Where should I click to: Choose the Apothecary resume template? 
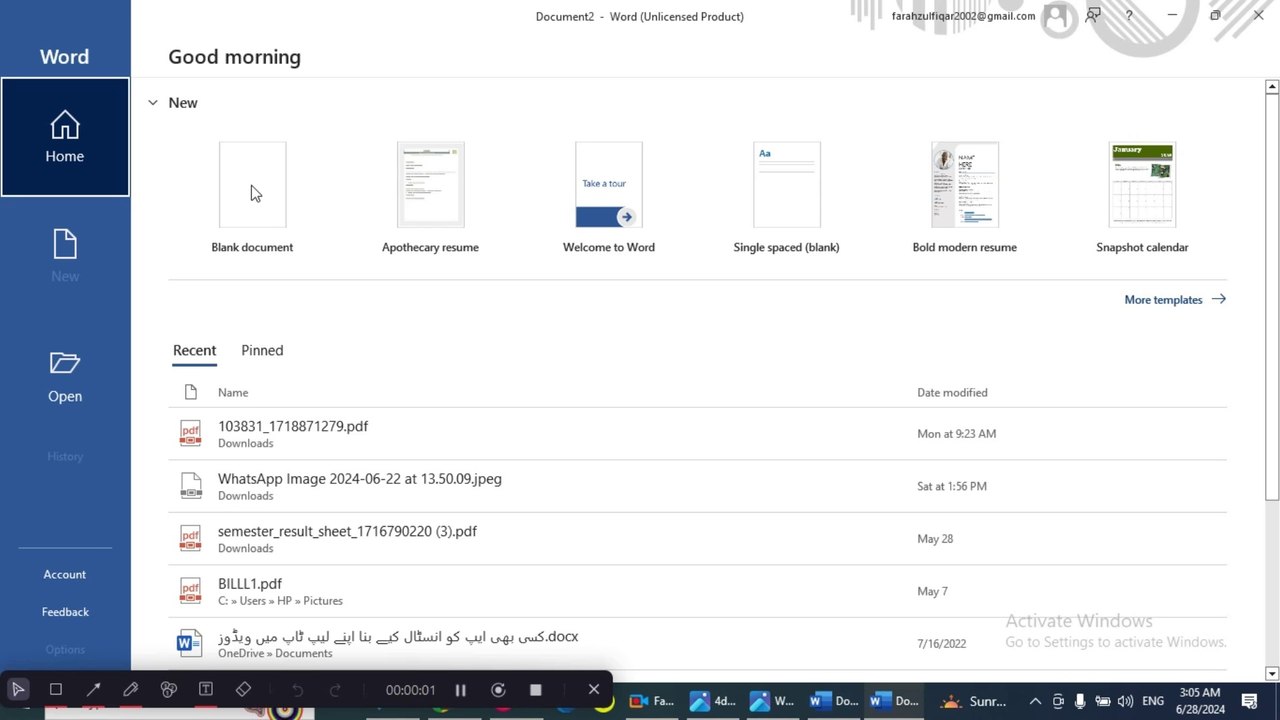point(430,198)
